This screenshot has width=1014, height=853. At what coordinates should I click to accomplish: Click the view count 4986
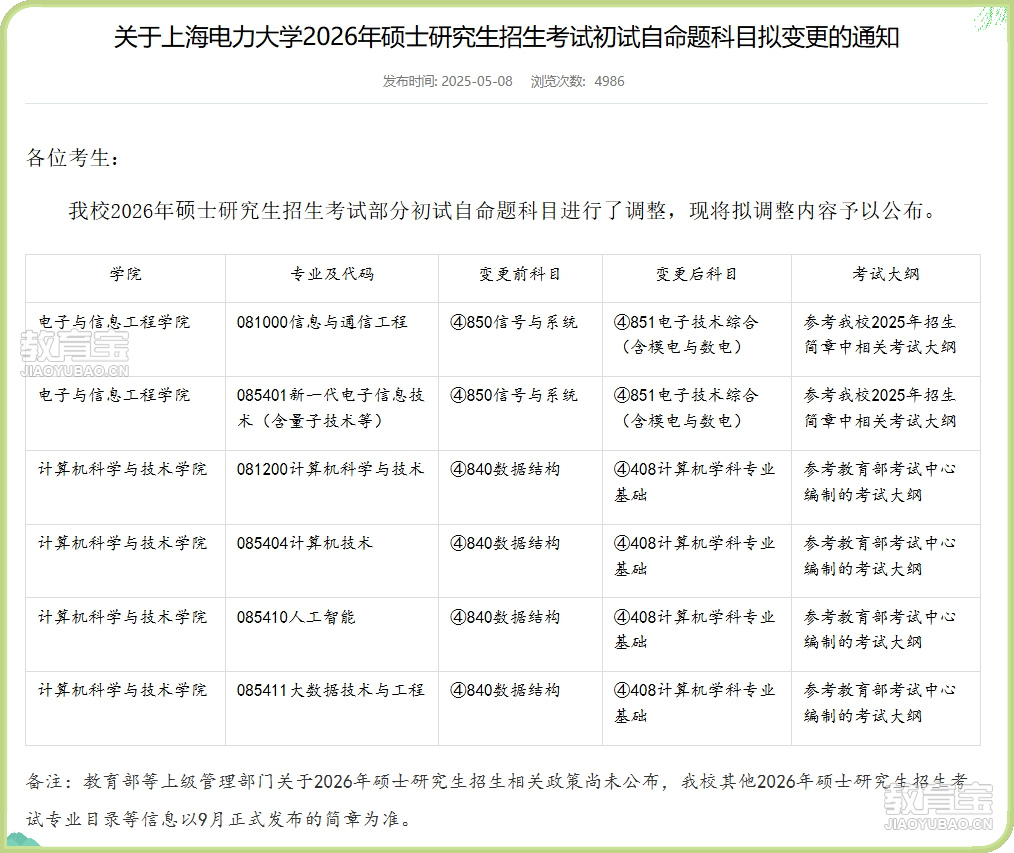(x=609, y=81)
